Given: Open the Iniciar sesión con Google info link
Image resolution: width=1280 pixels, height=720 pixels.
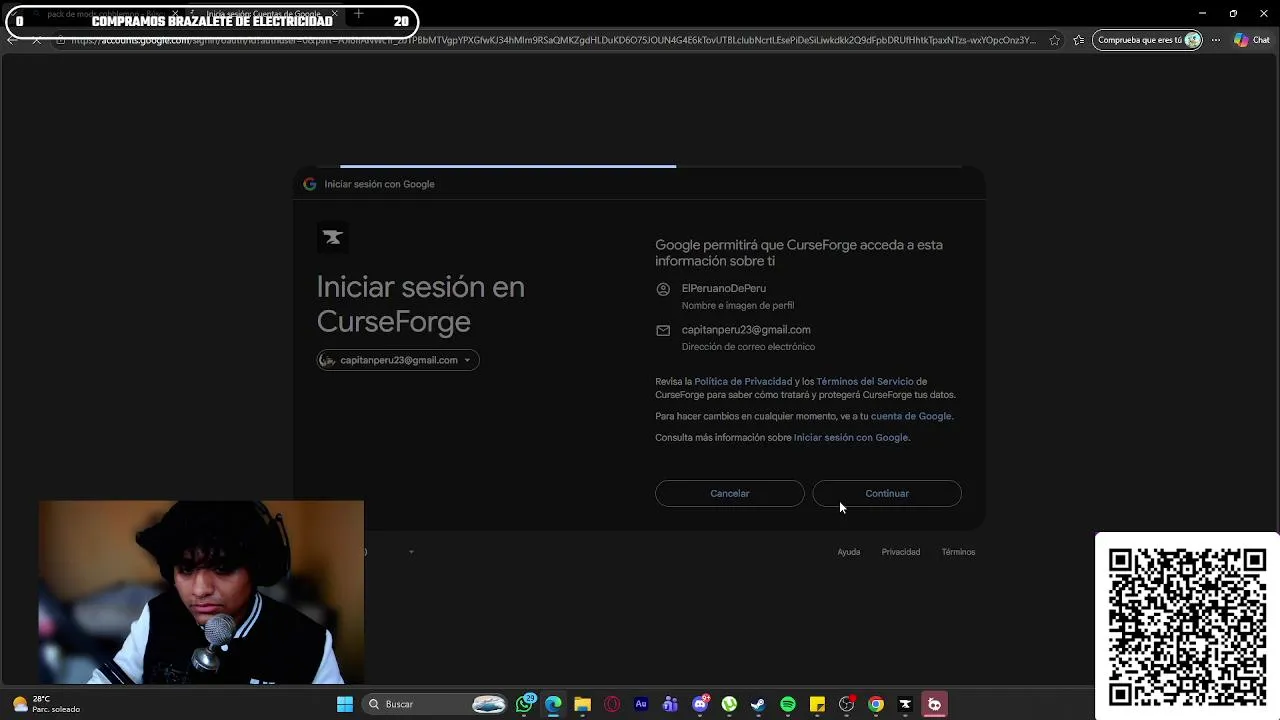Looking at the screenshot, I should click(x=851, y=437).
